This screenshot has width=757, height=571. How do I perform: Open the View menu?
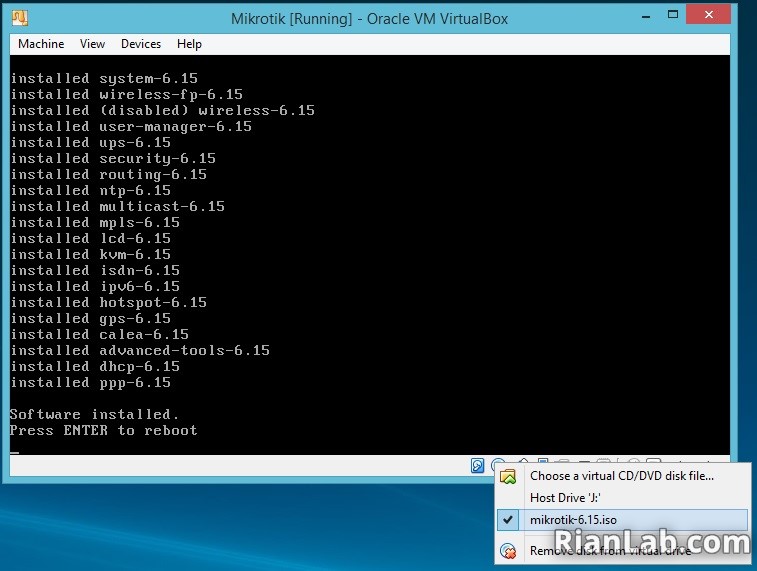pos(92,44)
